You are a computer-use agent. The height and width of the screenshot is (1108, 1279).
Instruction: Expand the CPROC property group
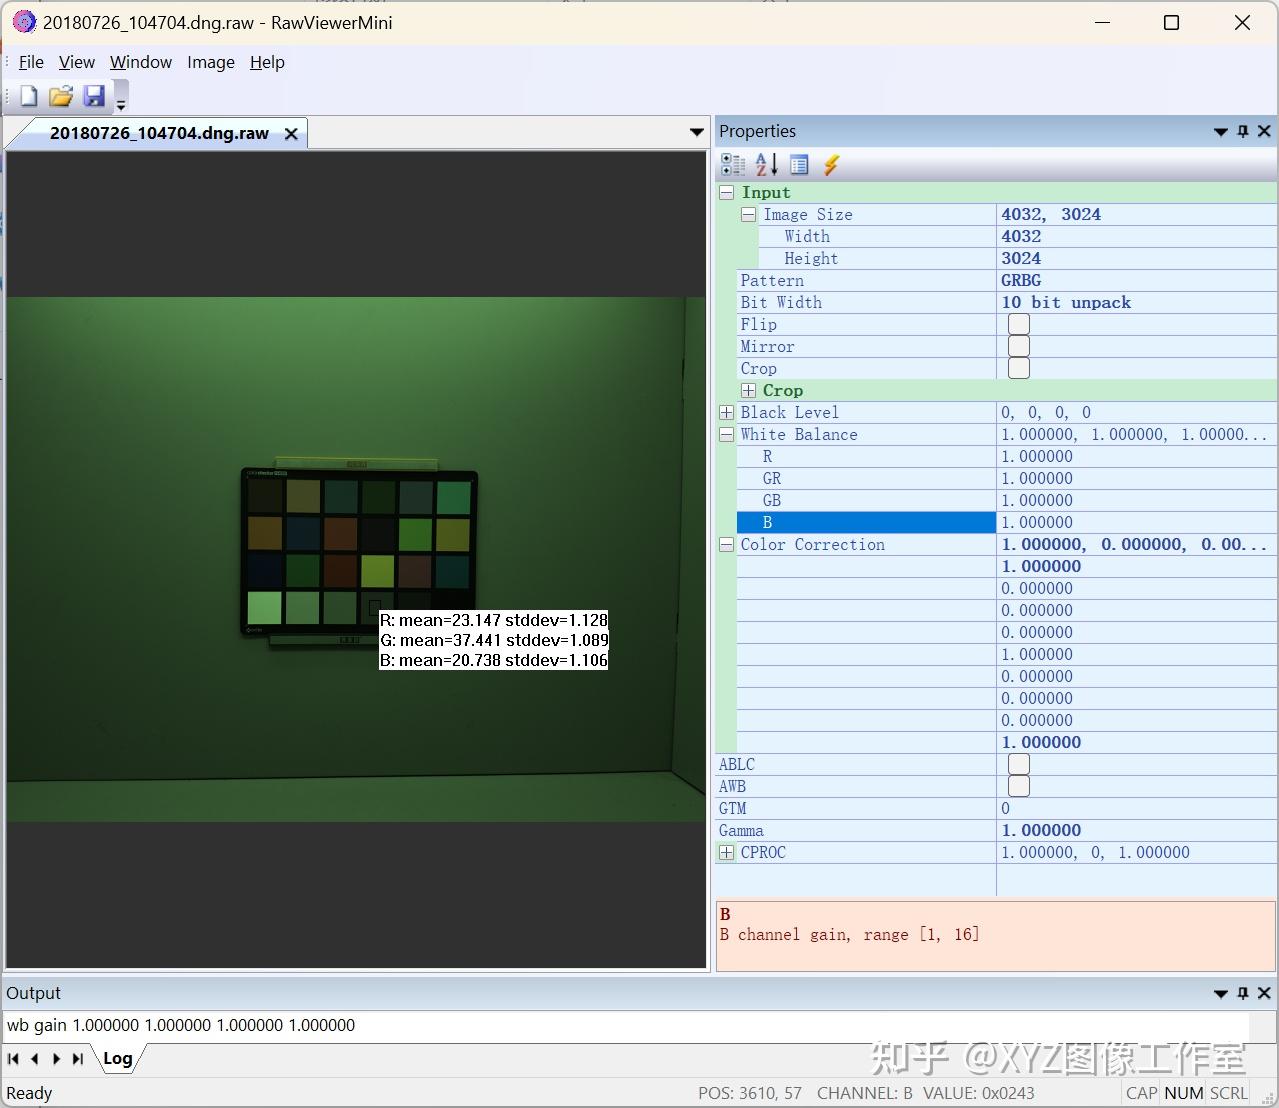click(x=725, y=852)
